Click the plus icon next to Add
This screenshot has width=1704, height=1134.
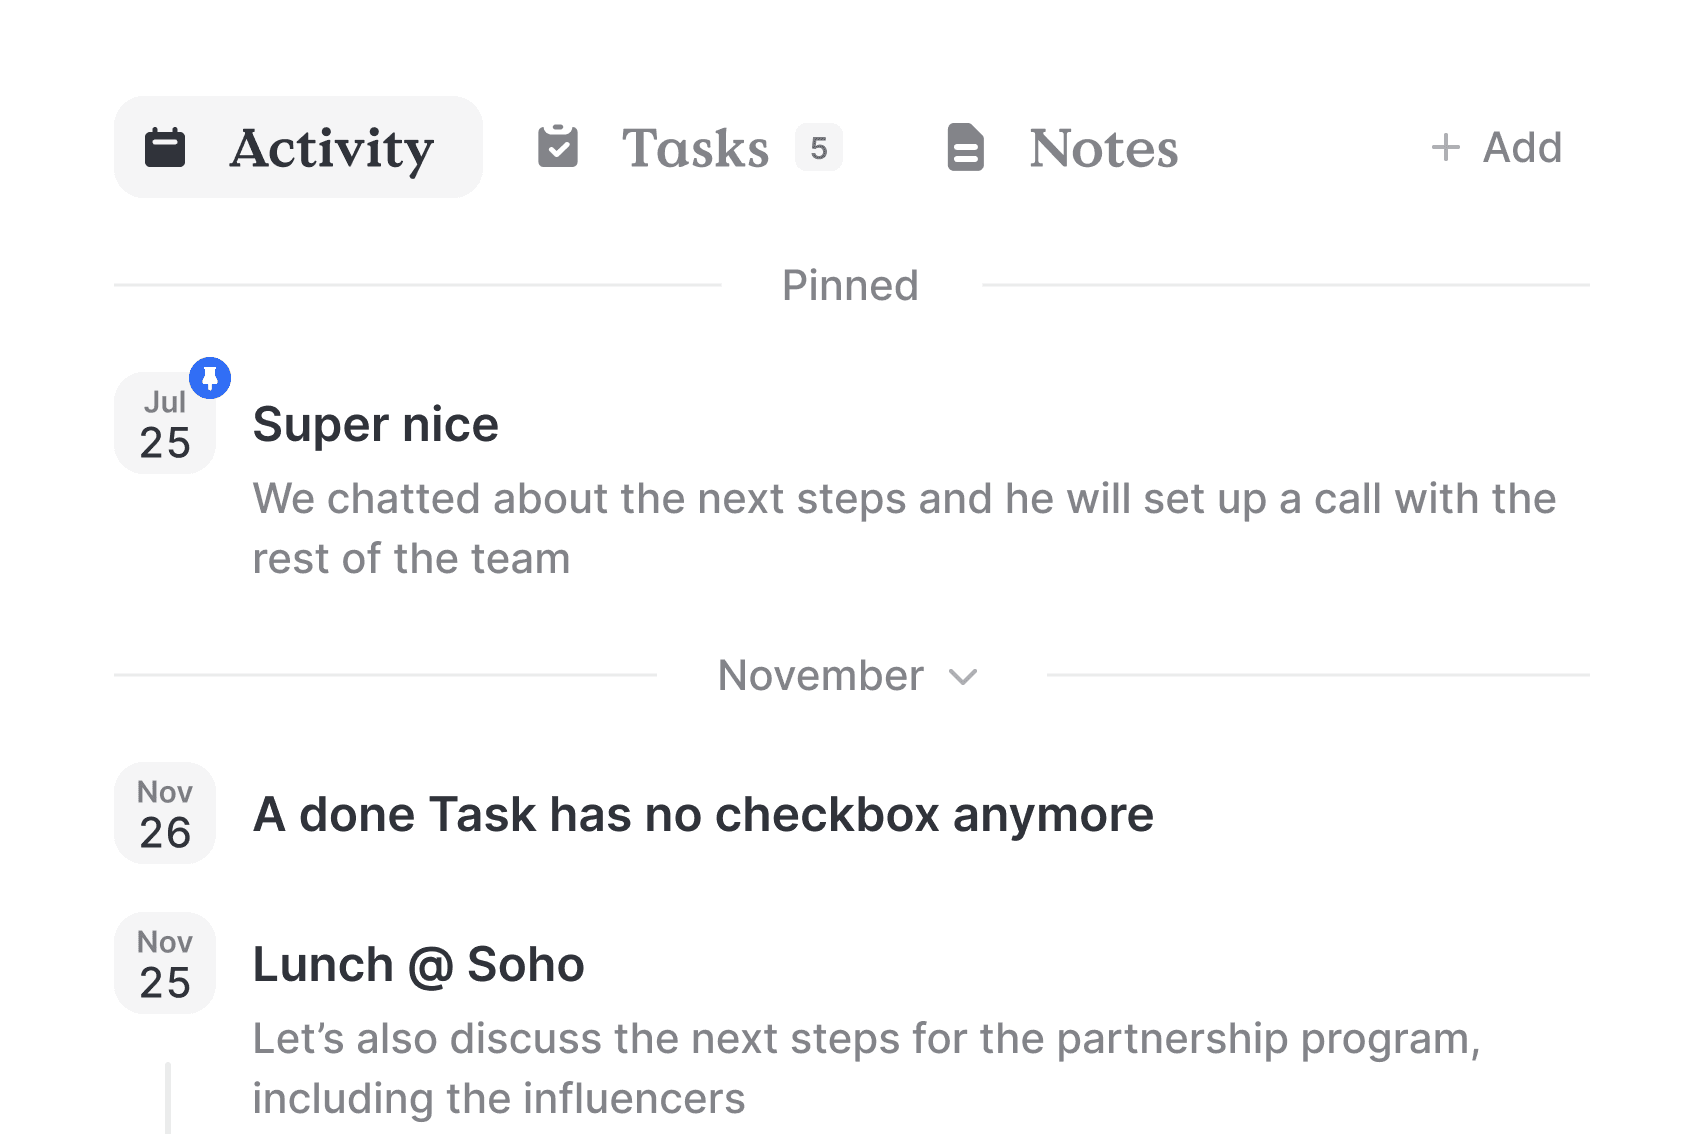[1446, 148]
